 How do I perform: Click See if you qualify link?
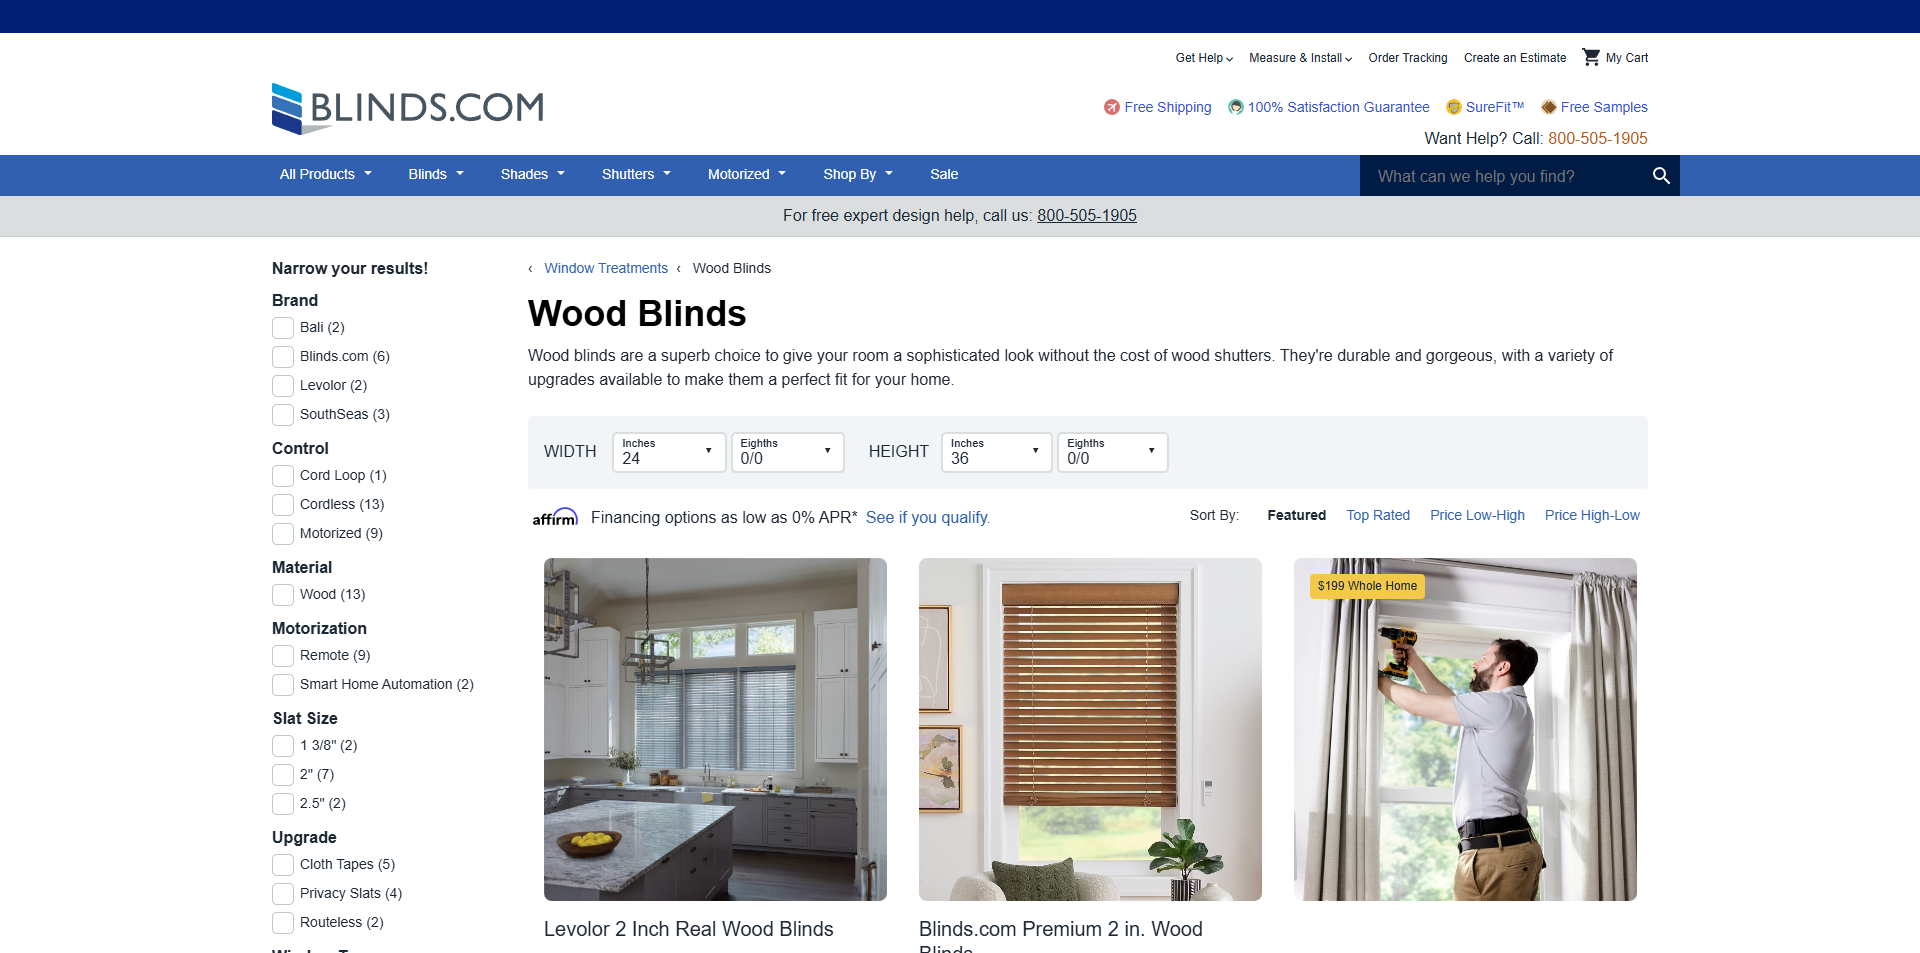coord(928,517)
